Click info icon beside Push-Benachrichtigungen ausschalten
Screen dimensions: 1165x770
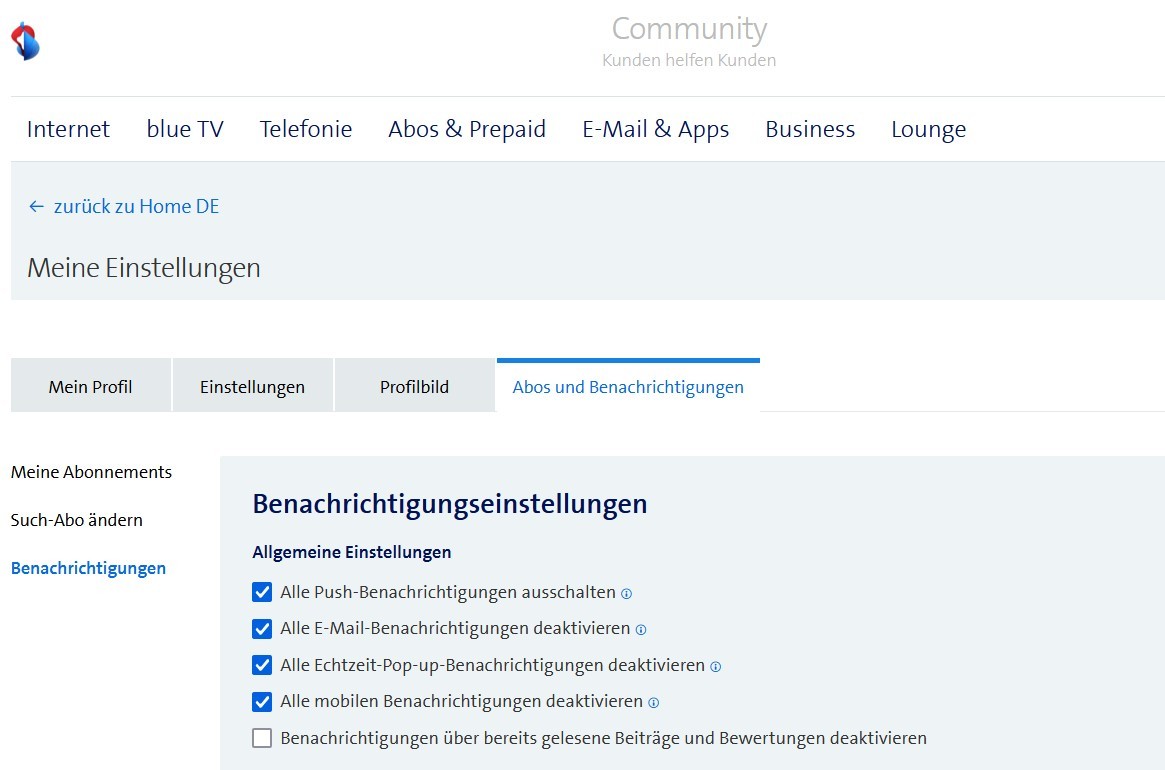(626, 594)
